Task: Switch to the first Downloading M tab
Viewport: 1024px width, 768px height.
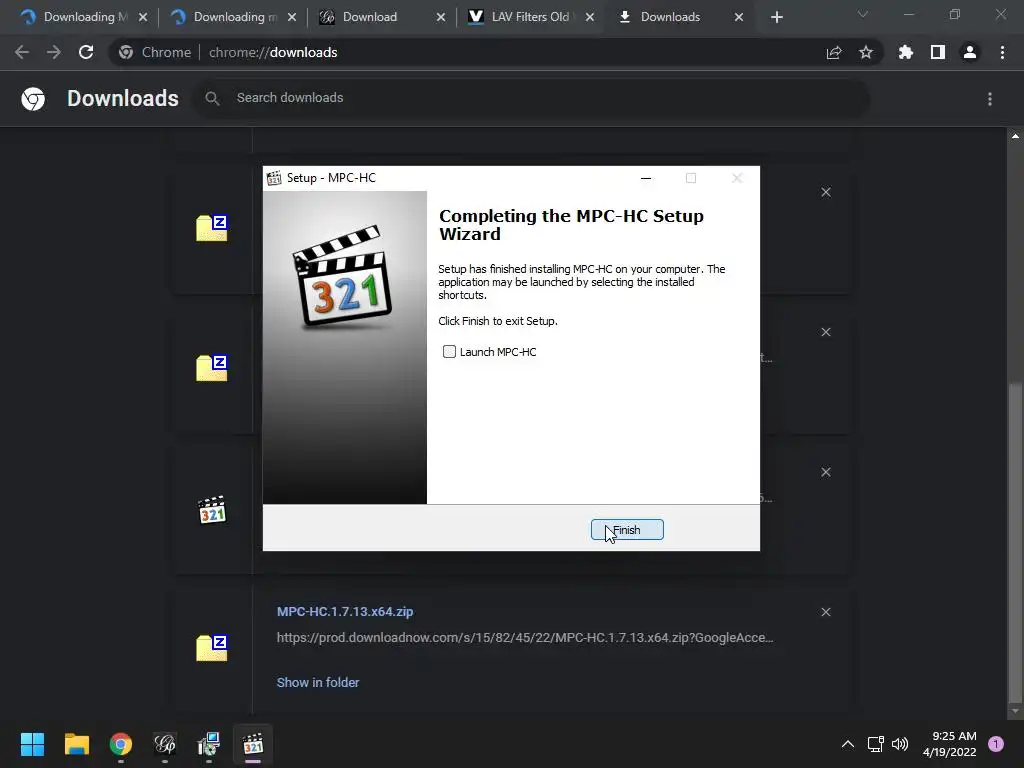Action: 85,17
